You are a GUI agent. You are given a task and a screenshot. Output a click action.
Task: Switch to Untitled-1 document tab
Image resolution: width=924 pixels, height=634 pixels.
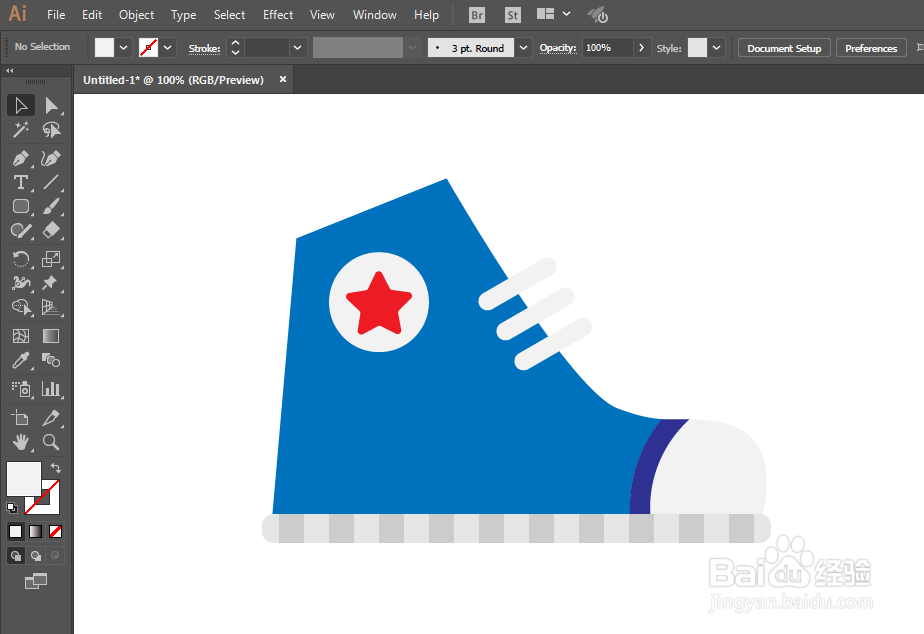pos(173,80)
